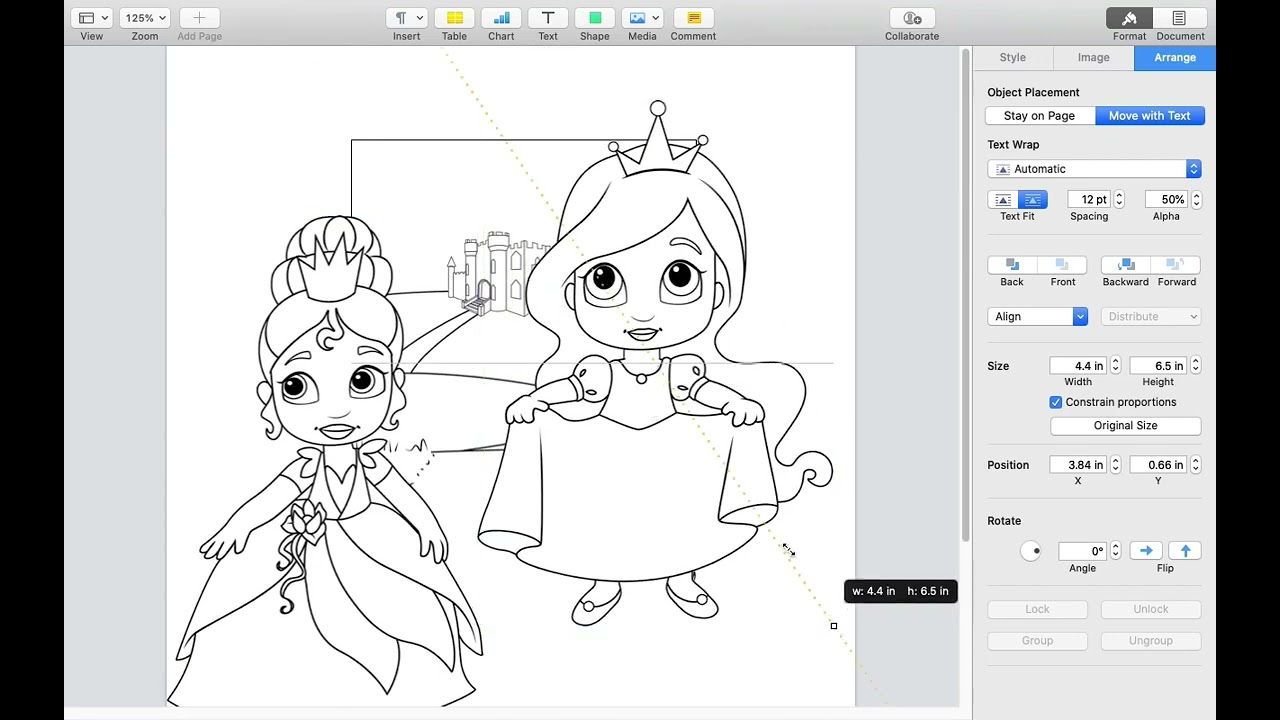
Task: Adjust the Angle stepper
Action: click(x=1115, y=551)
